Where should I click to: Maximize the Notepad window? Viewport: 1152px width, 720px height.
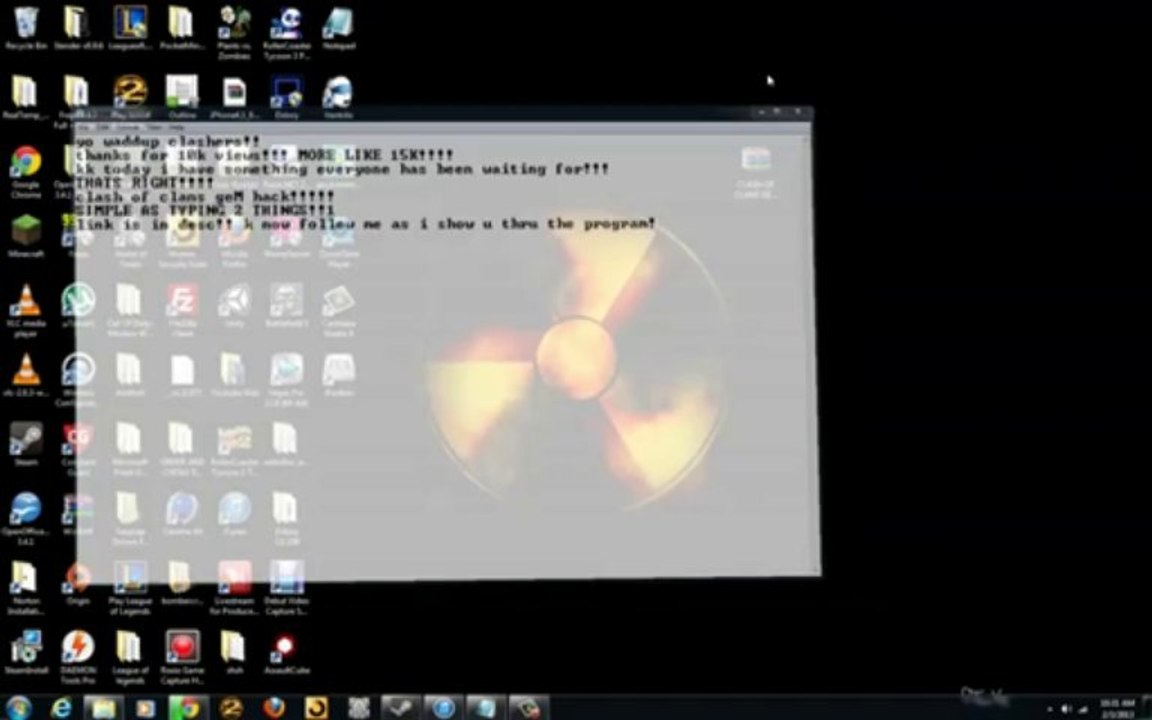pos(777,112)
